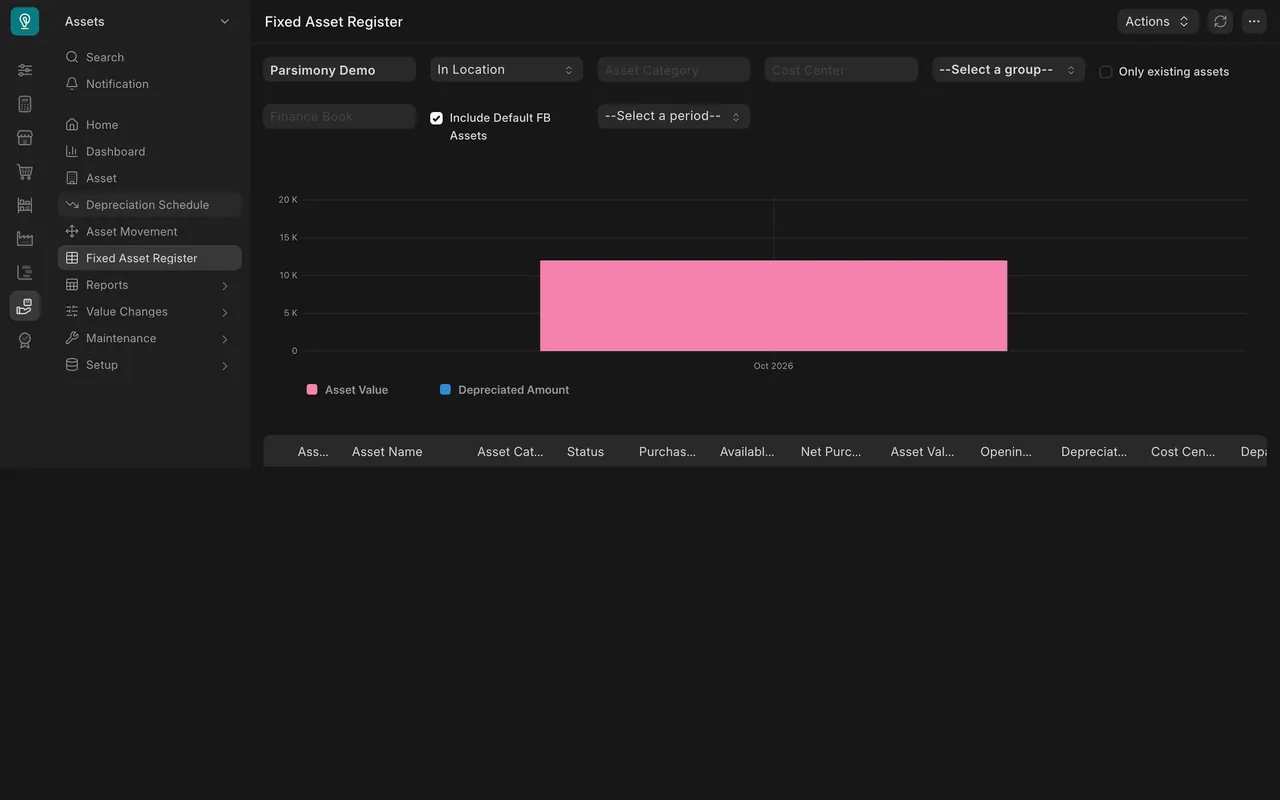Expand the Reports submenu
Viewport: 1280px width, 800px height.
tap(150, 285)
